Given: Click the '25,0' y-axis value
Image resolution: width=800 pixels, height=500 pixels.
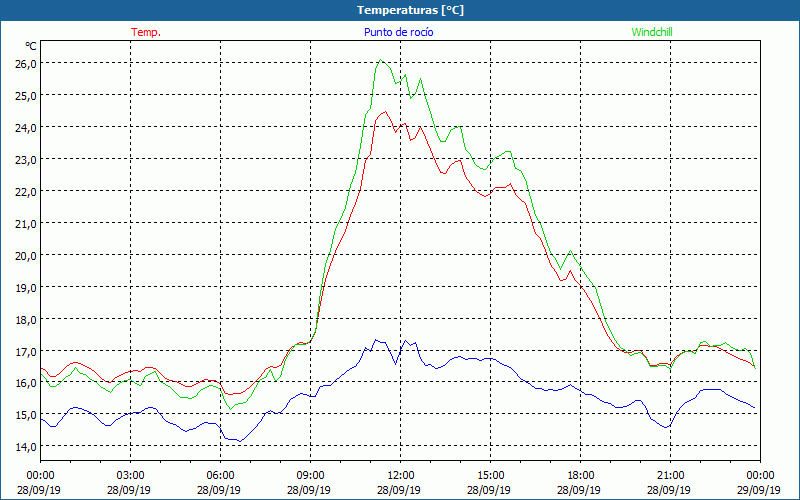Looking at the screenshot, I should click(x=26, y=96).
